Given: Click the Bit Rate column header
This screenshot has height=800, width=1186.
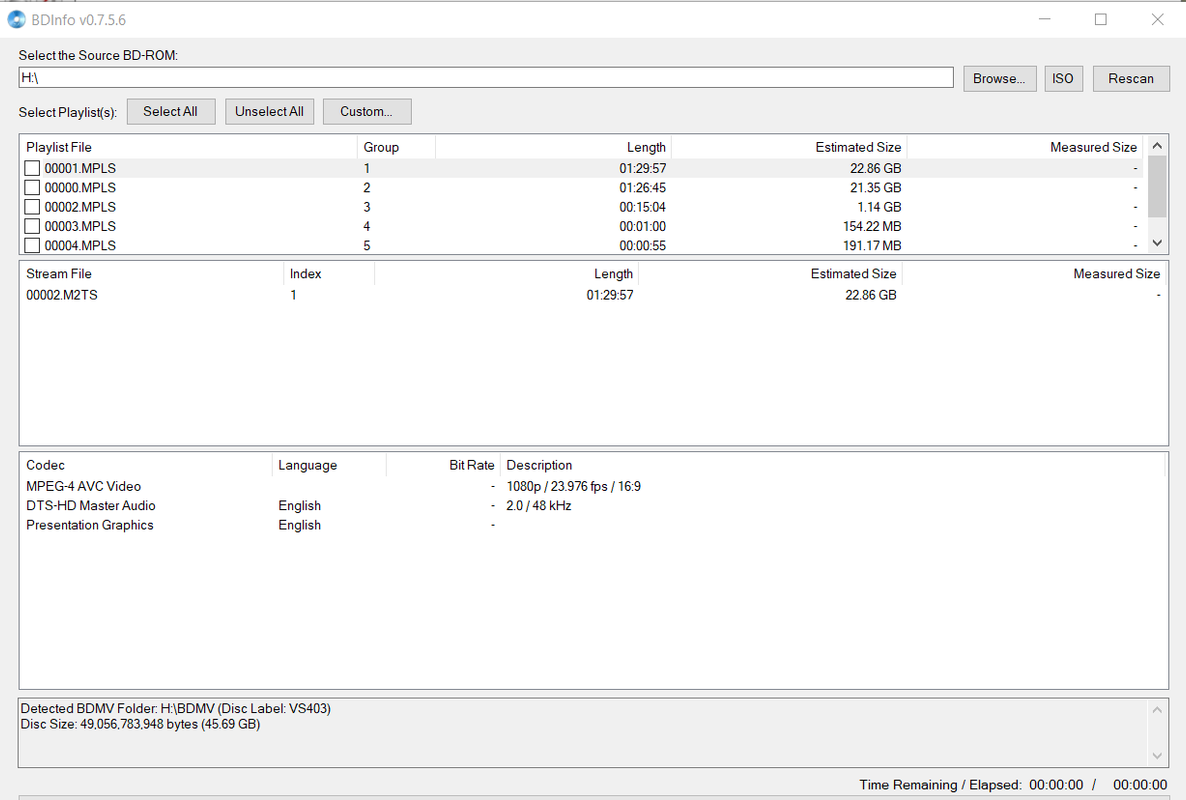Looking at the screenshot, I should (x=443, y=465).
